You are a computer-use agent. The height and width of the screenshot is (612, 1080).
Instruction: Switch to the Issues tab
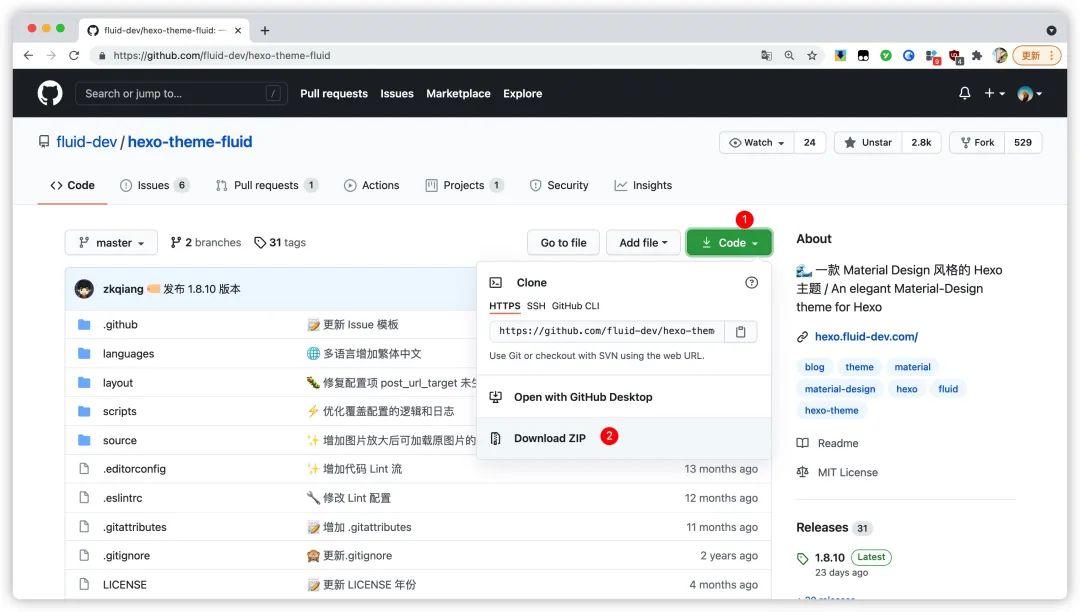point(154,185)
